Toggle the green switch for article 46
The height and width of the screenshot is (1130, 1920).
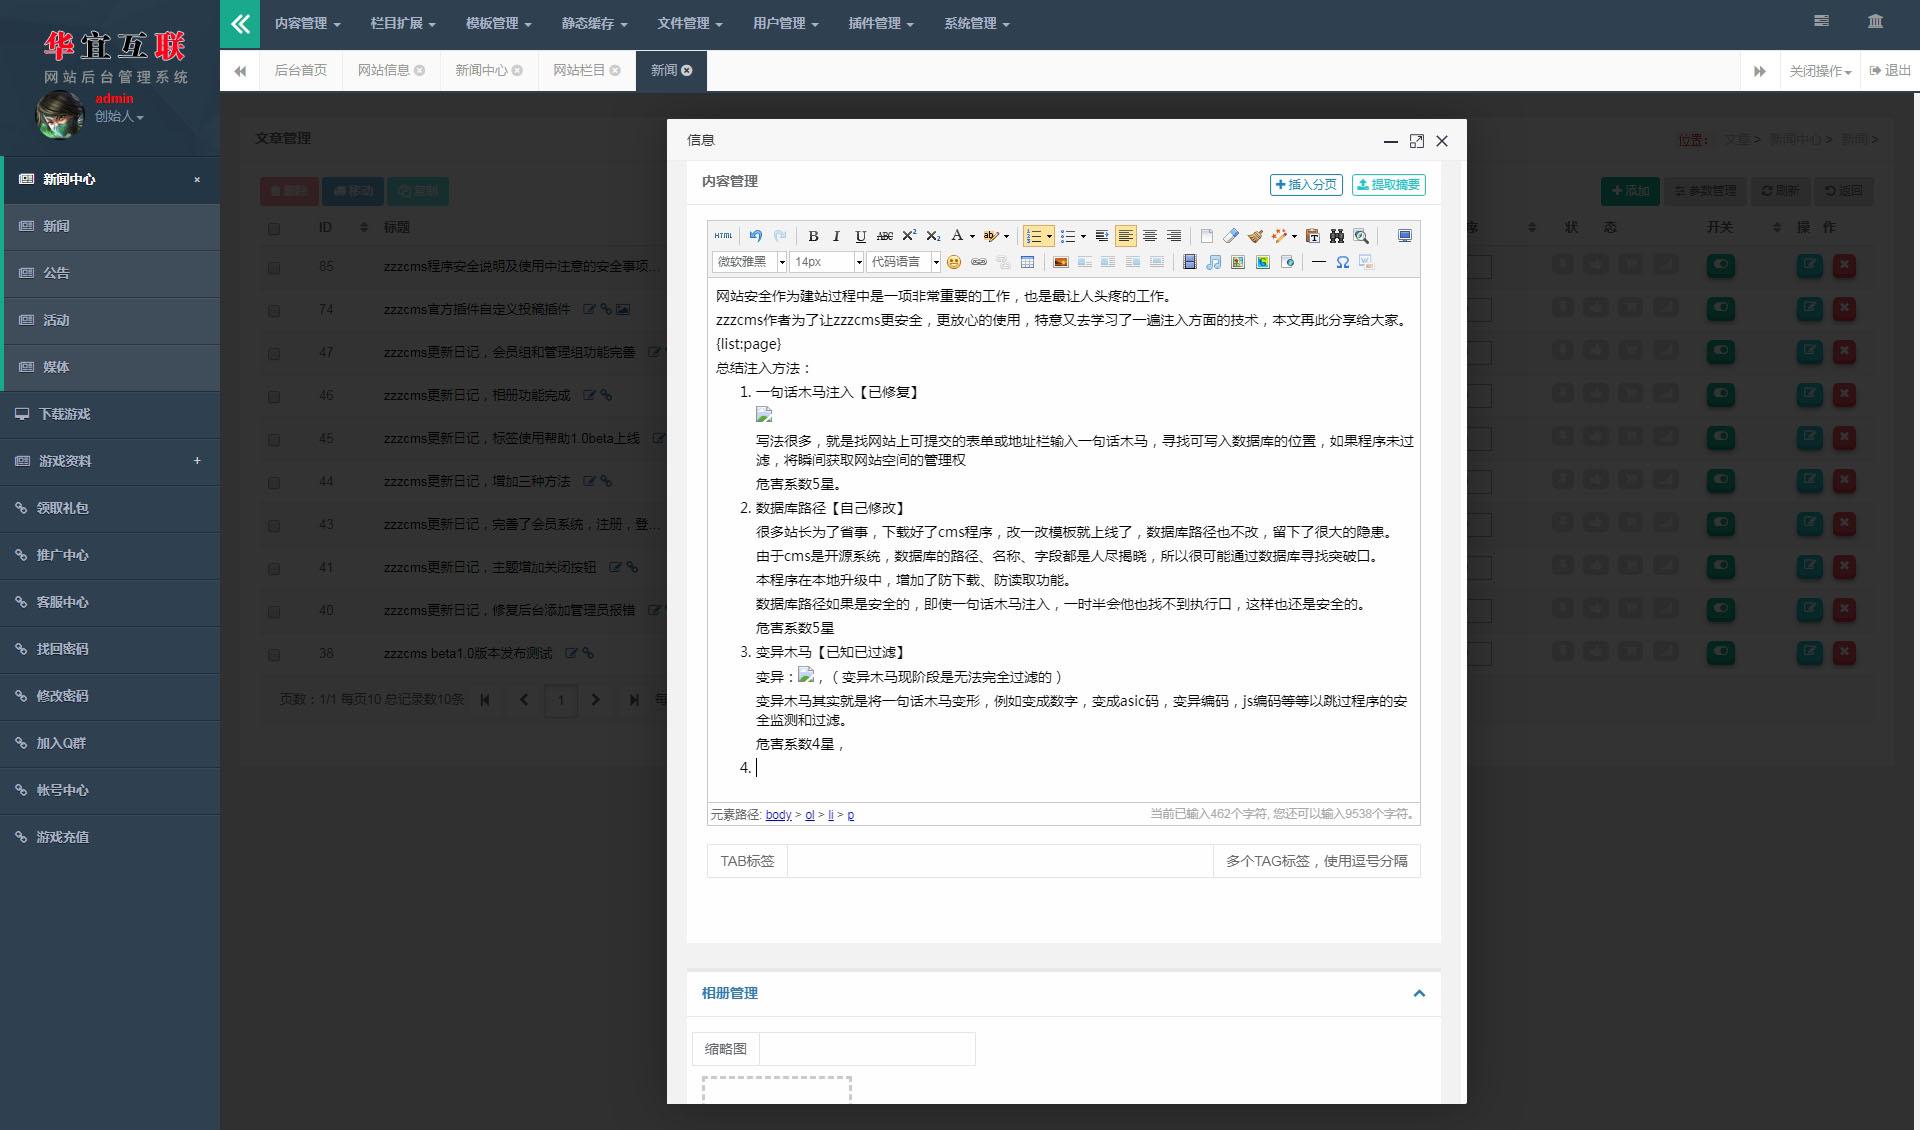pos(1721,395)
